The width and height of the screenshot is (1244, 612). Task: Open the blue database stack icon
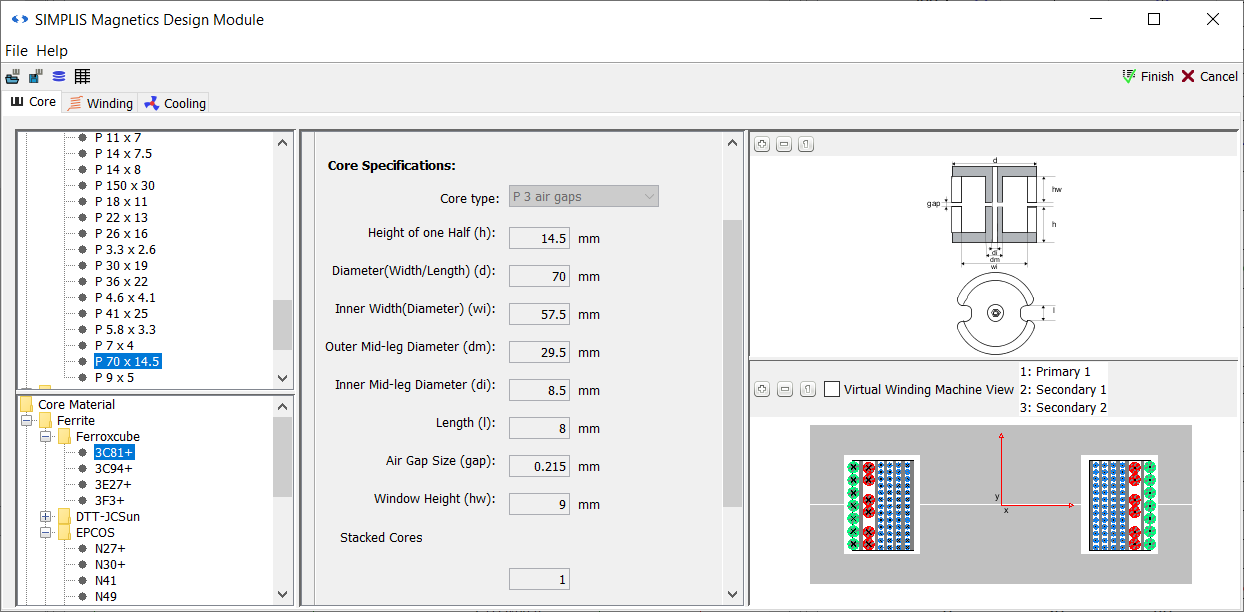[59, 77]
